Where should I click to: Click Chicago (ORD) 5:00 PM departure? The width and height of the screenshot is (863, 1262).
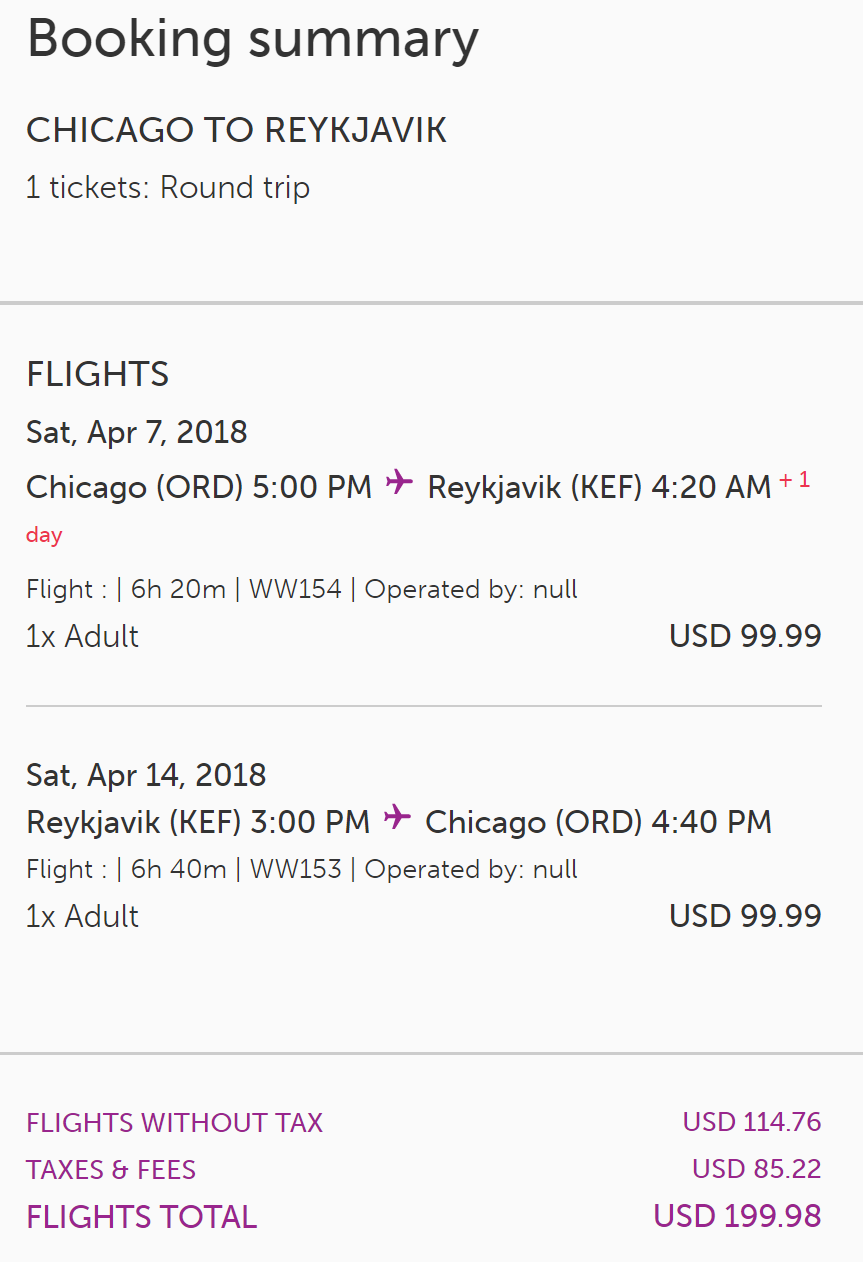click(x=198, y=487)
